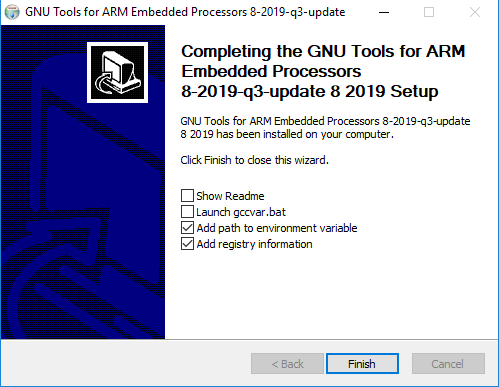This screenshot has height=387, width=499.
Task: Click the 'Completing the GNU Tools' heading
Action: pos(323,71)
